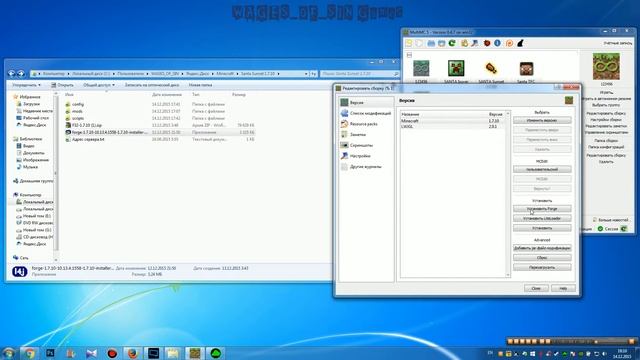Collapse the instance group toggle in MultiMC
Screen dimensions: 640x360
pos(409,55)
